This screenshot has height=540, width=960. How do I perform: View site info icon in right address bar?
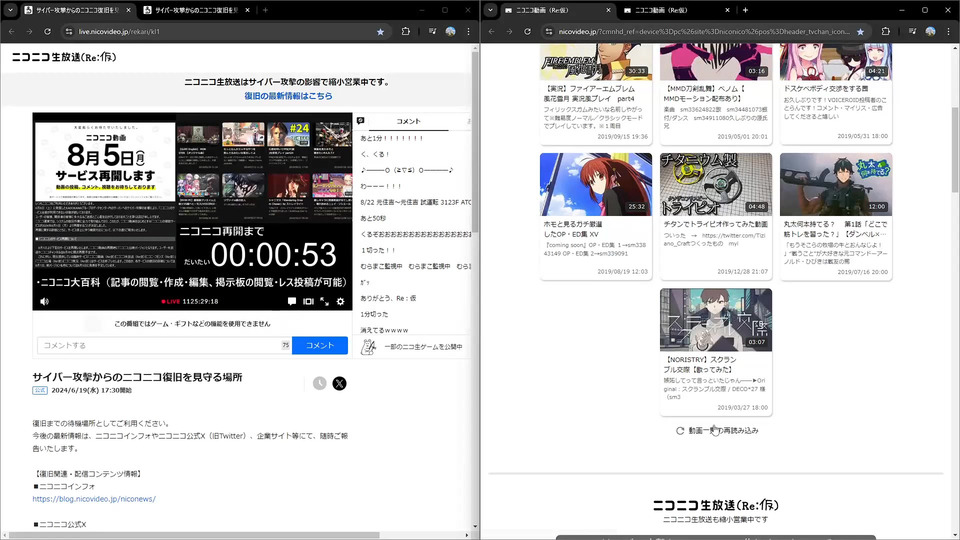(x=549, y=31)
